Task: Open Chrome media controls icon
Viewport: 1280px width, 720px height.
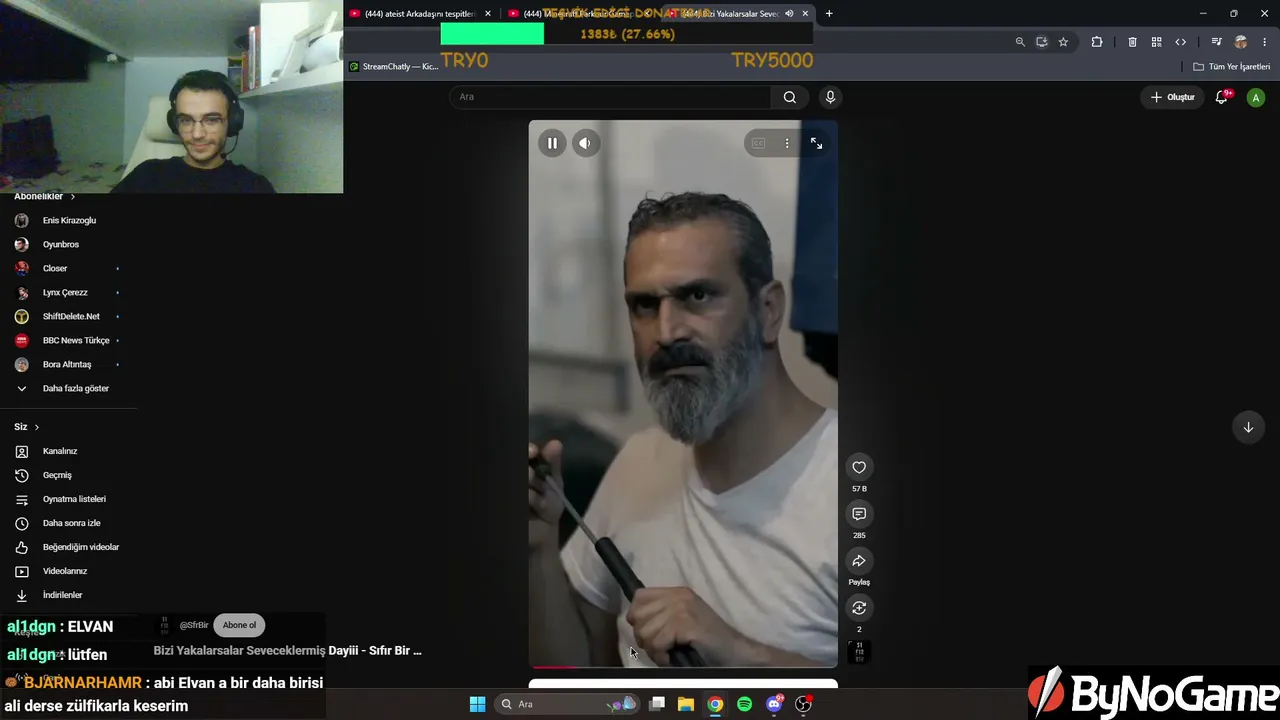Action: coord(1216,42)
